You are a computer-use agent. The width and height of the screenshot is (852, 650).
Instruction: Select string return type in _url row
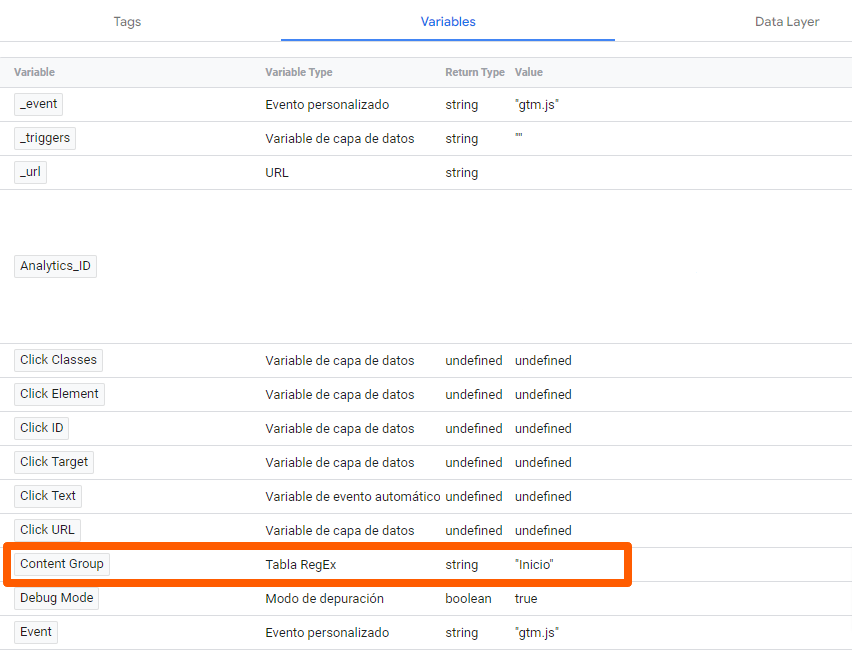tap(462, 173)
